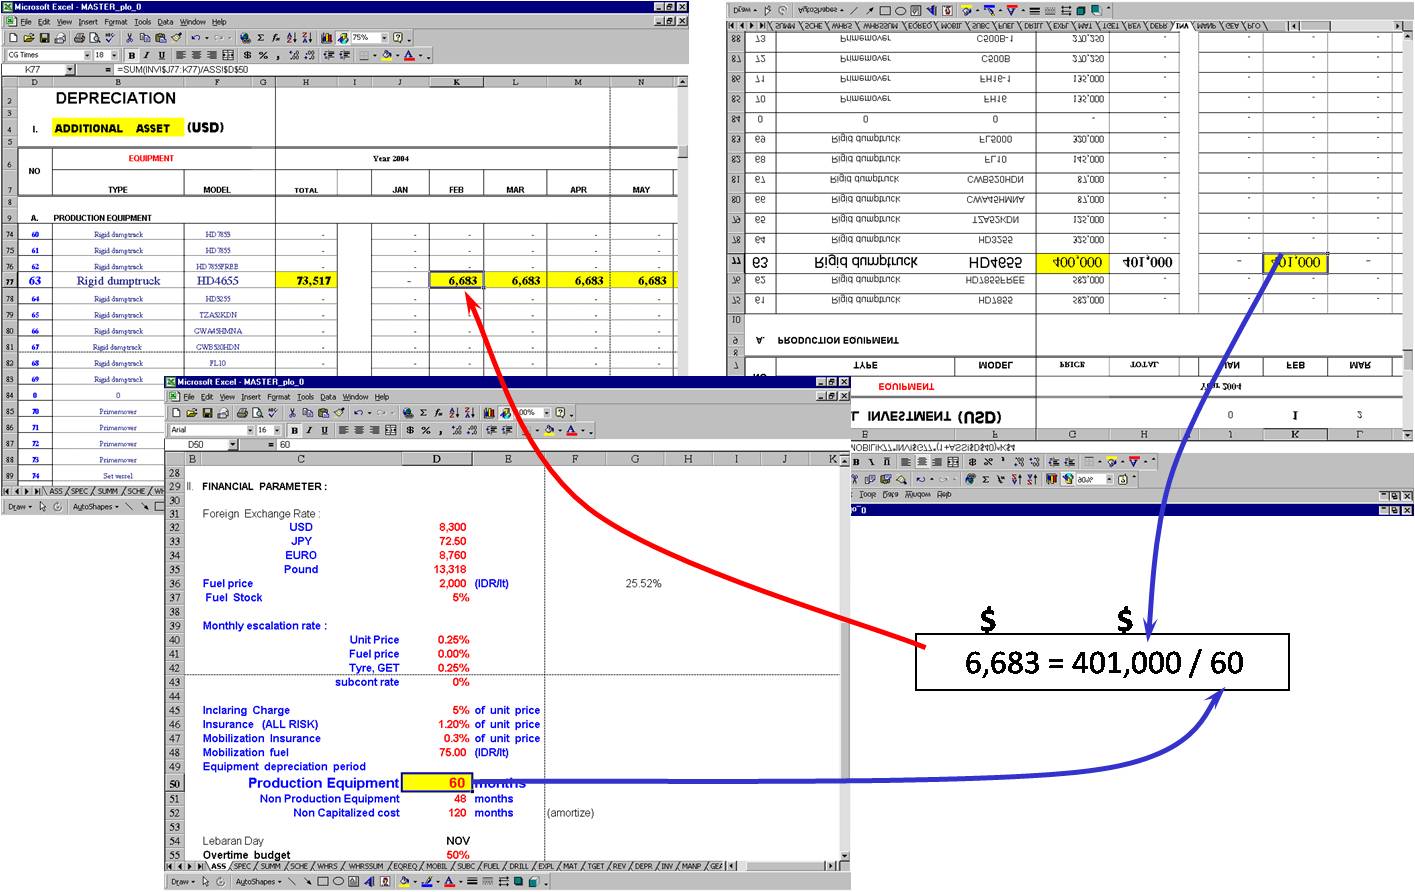Open the Zoom percentage dropdown showing 75%
This screenshot has height=892, width=1415.
(x=368, y=38)
